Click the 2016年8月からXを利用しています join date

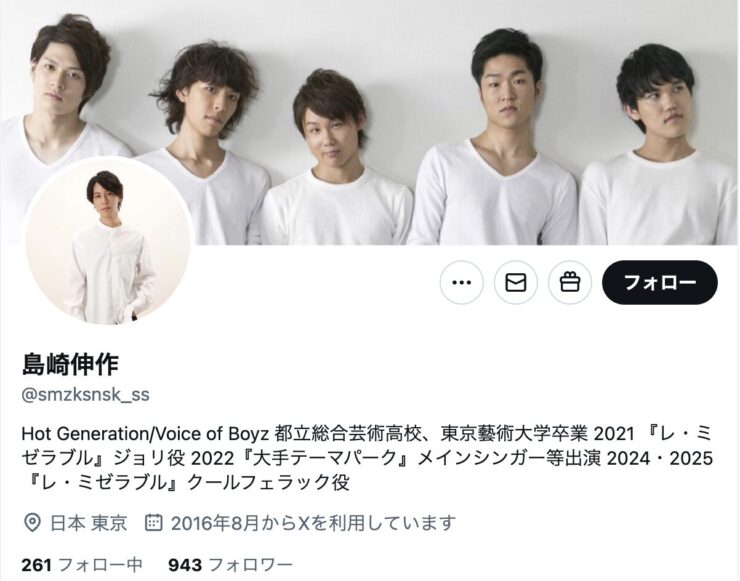click(x=313, y=523)
